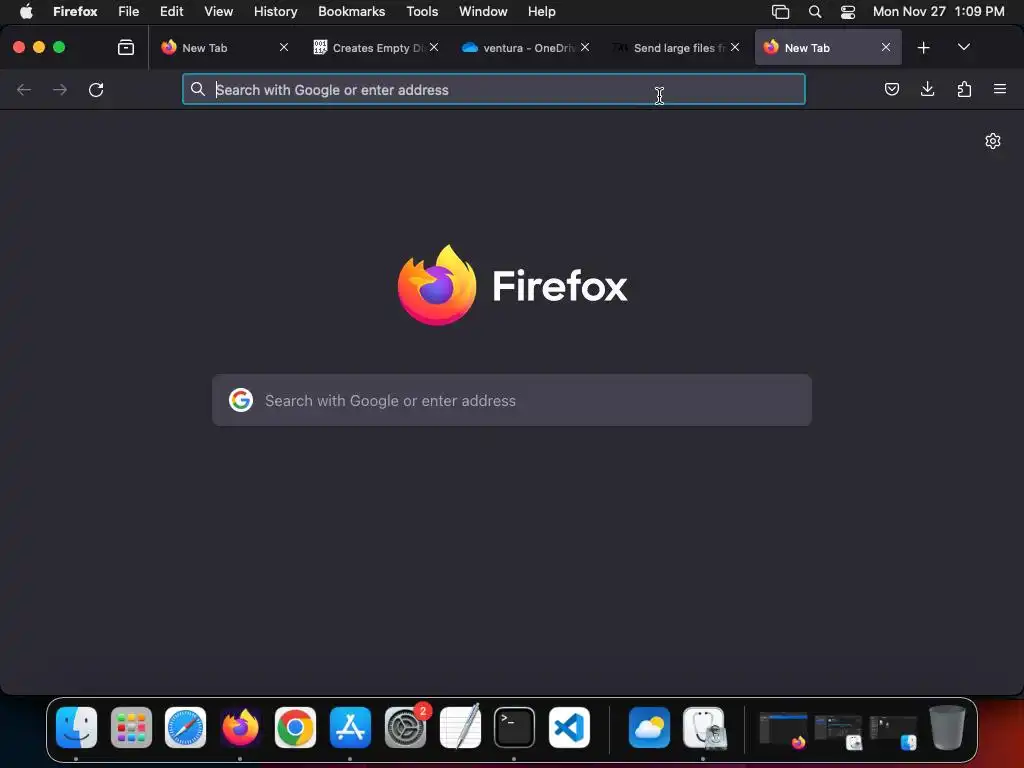
Task: Open the Extensions puzzle icon
Action: click(964, 89)
